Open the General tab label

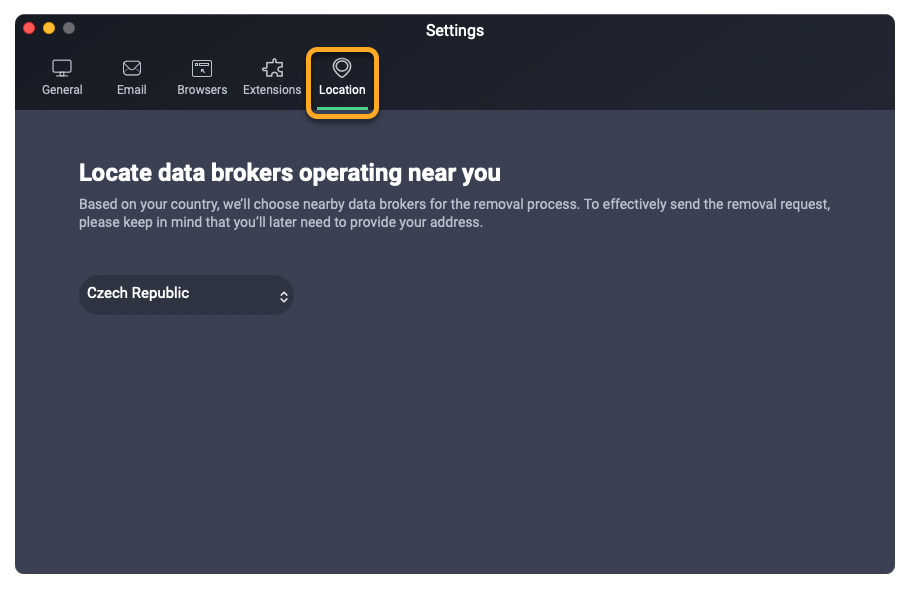click(x=62, y=90)
